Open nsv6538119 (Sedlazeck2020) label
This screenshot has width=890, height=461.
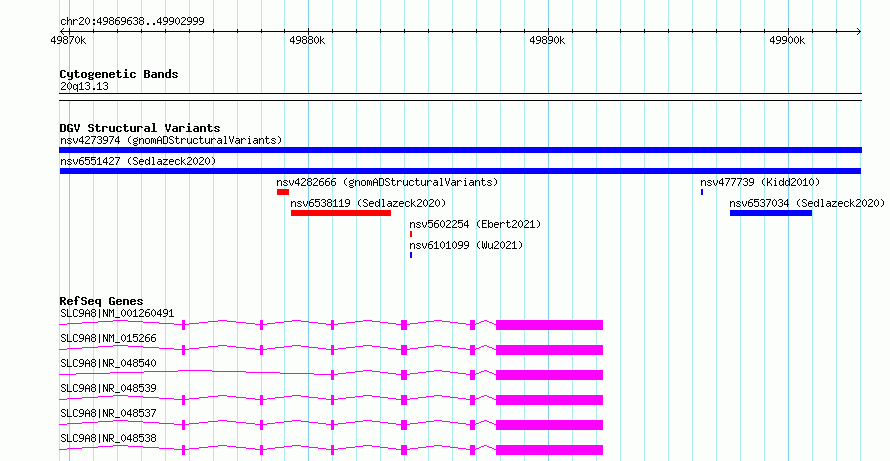click(368, 203)
